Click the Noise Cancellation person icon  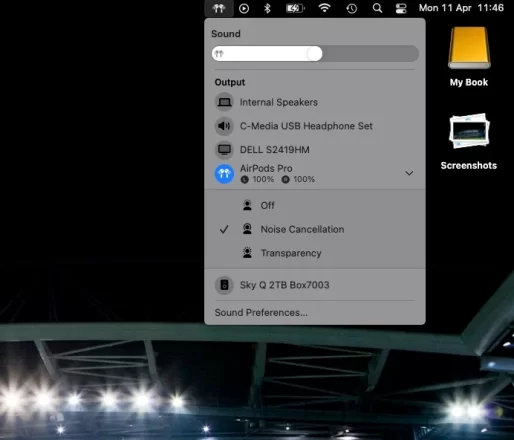click(247, 229)
